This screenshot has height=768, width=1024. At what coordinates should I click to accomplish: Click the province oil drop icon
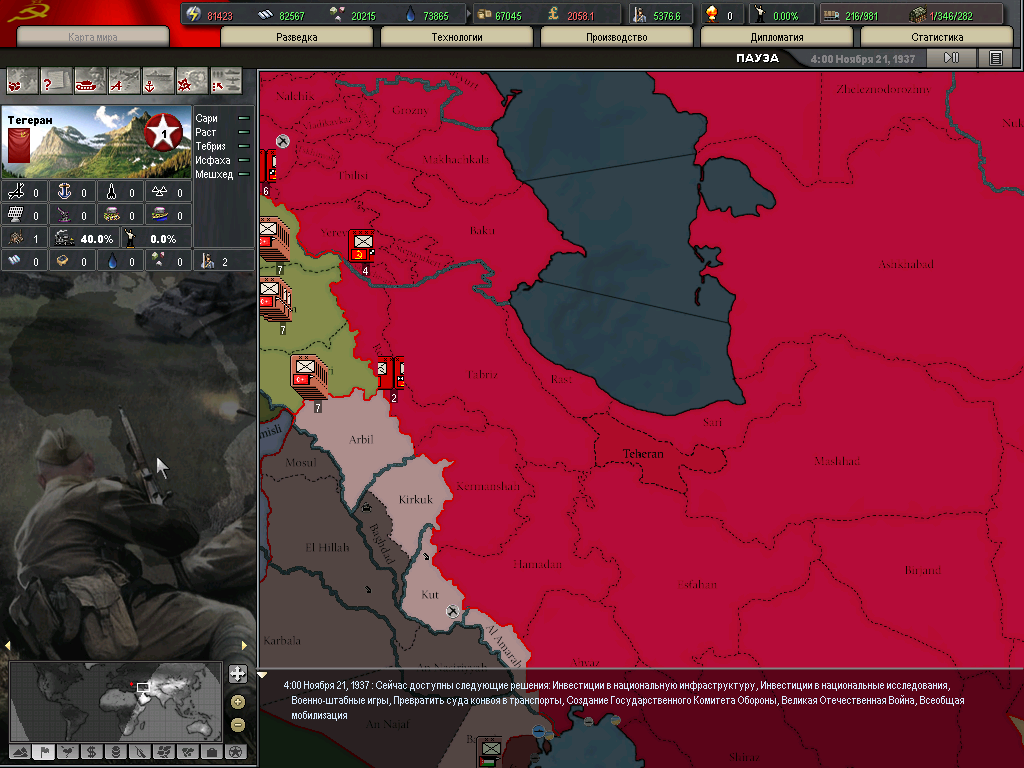(x=112, y=261)
